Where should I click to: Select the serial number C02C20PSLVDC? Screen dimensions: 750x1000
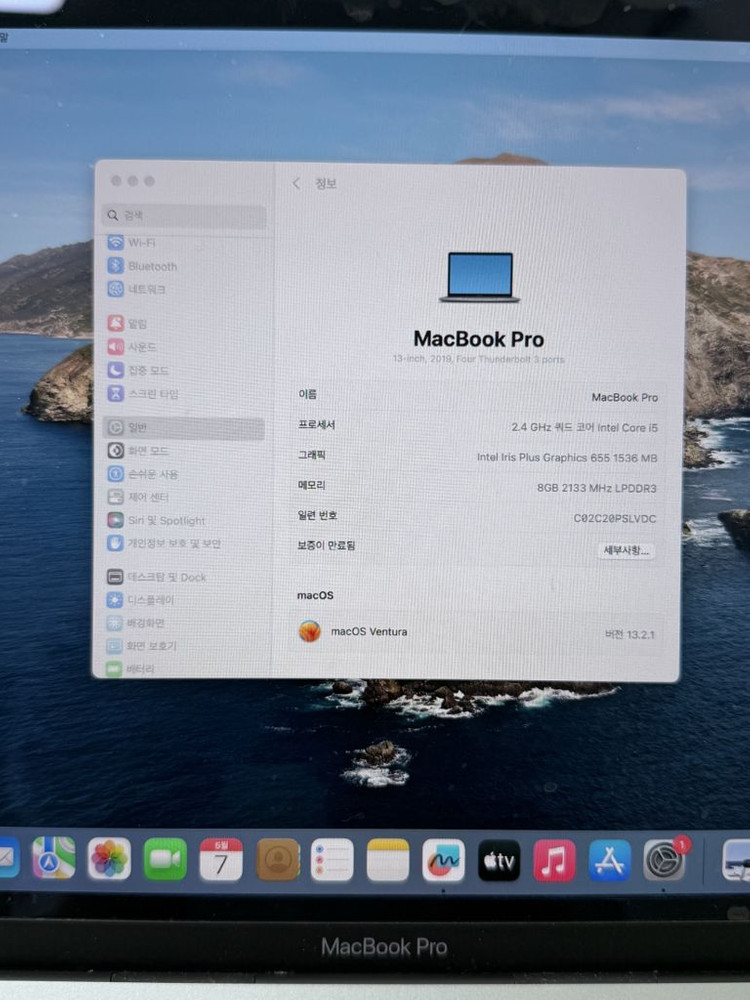pos(615,518)
